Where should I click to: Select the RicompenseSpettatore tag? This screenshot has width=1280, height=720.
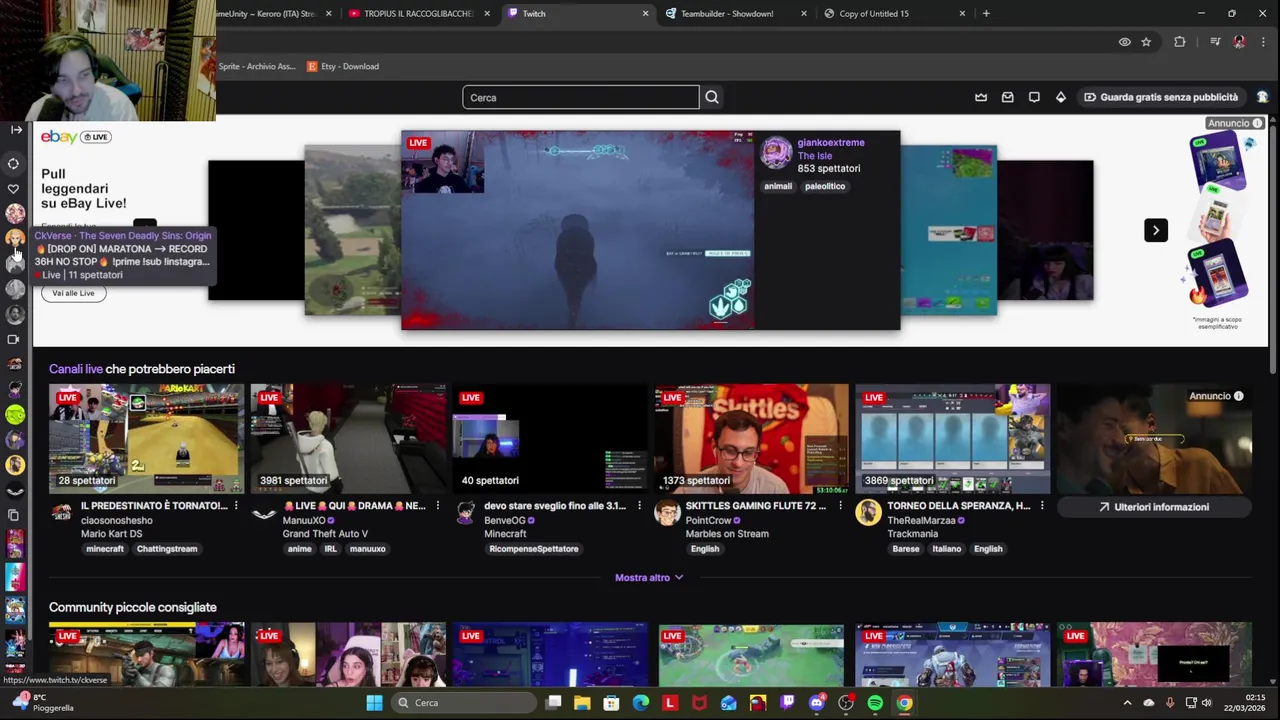coord(533,549)
